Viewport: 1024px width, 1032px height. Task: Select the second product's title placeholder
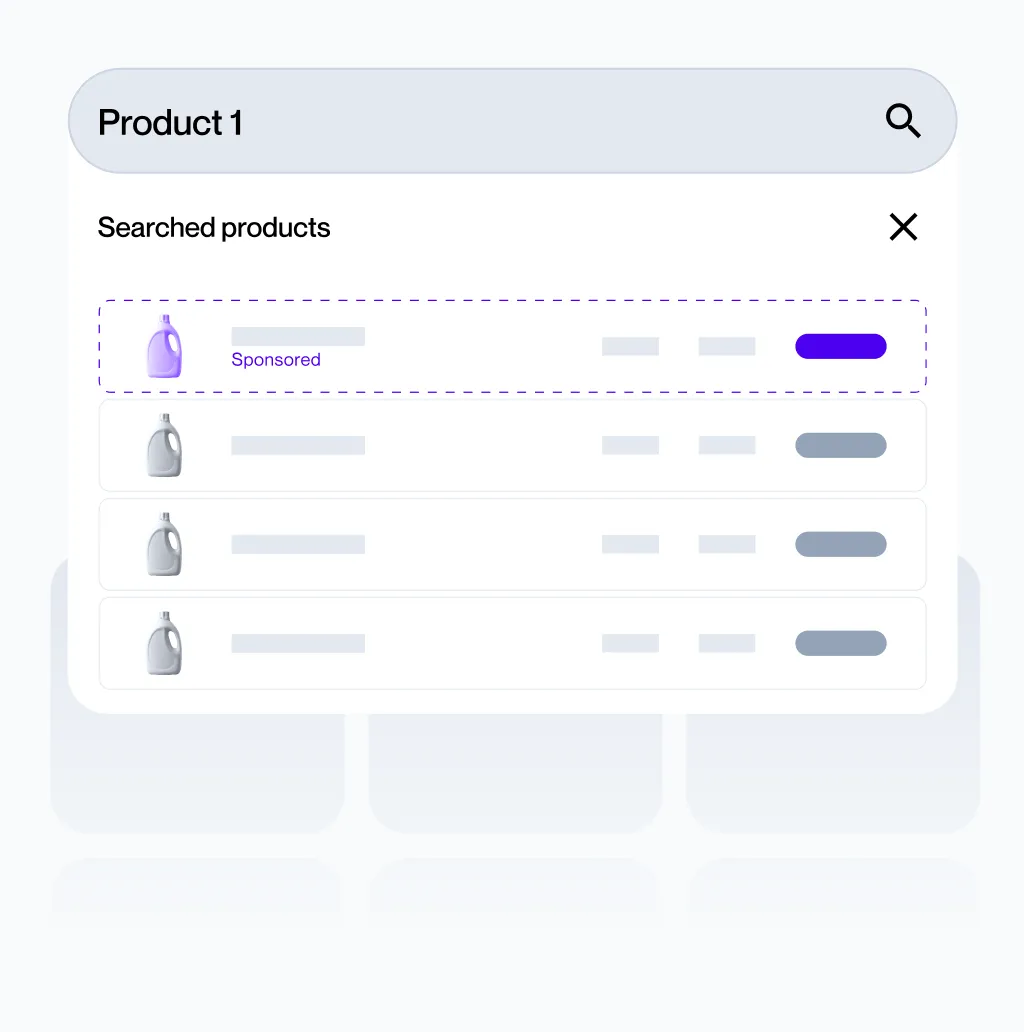[x=298, y=445]
